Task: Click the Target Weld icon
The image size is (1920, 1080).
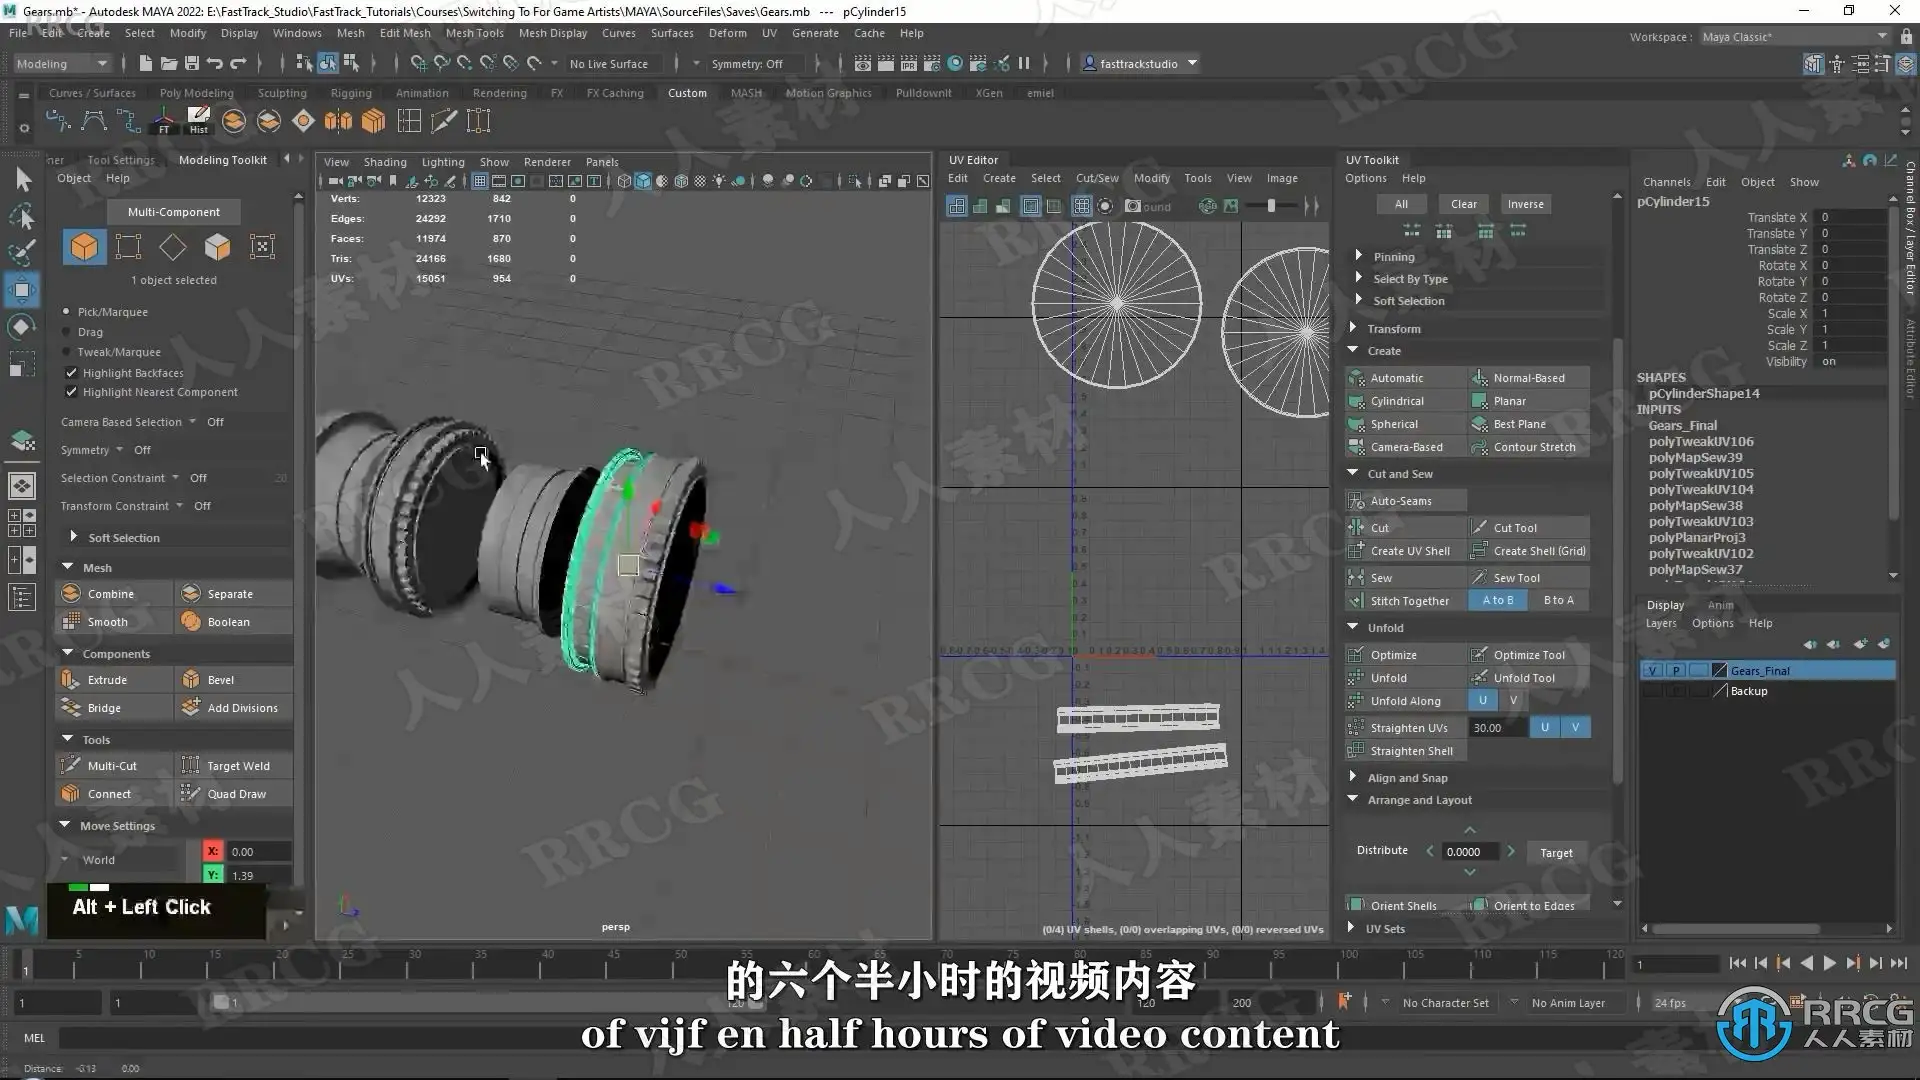Action: (x=191, y=765)
